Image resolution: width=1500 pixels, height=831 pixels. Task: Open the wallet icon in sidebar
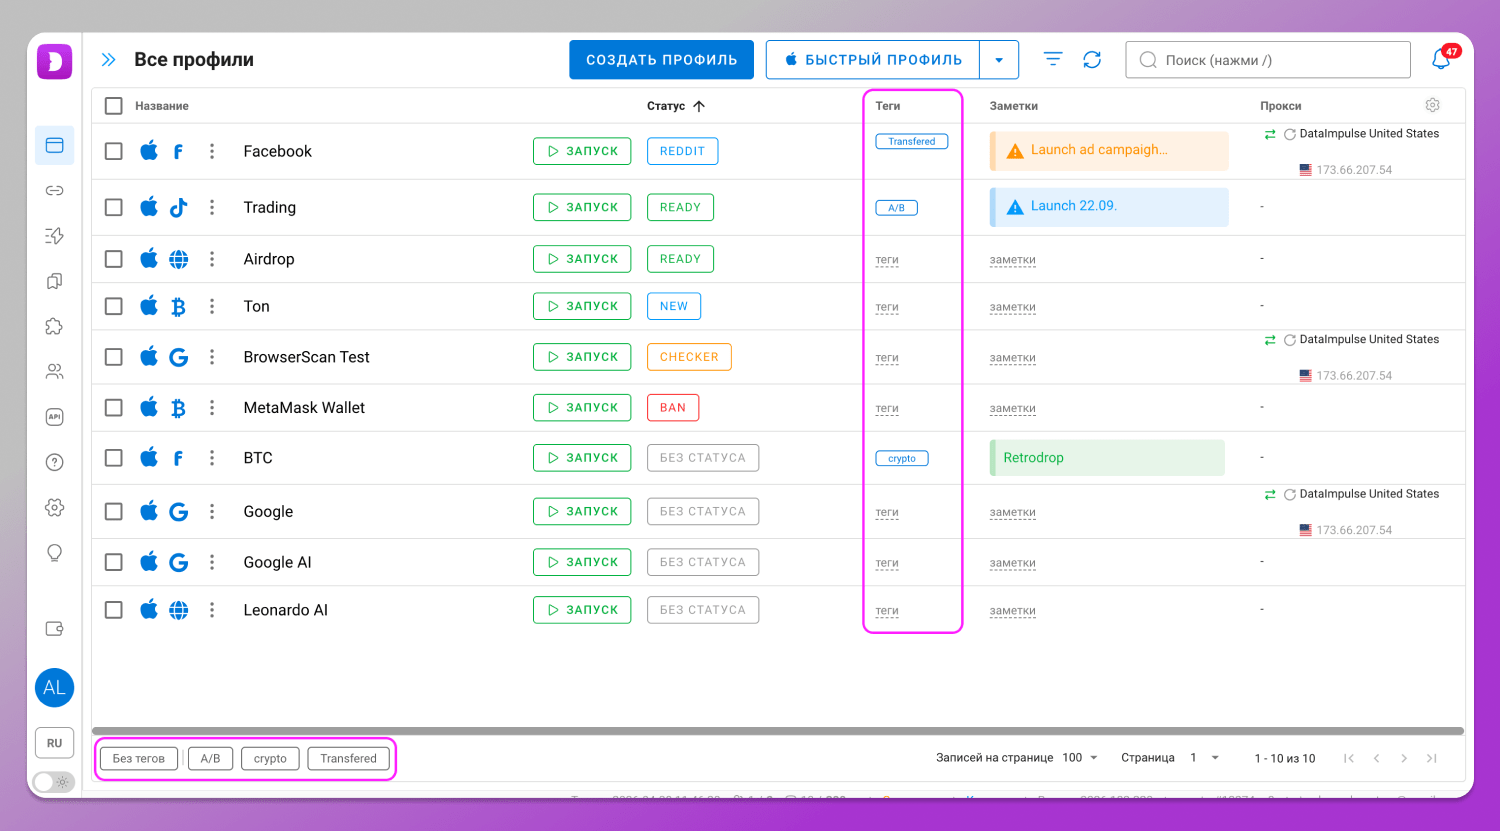pyautogui.click(x=55, y=629)
